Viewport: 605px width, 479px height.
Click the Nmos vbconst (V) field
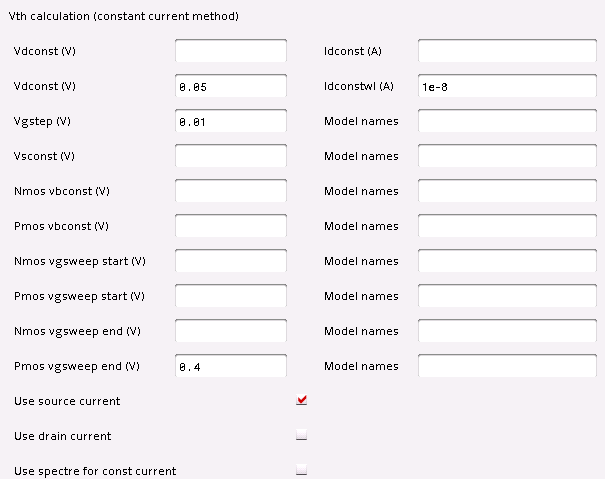[231, 191]
